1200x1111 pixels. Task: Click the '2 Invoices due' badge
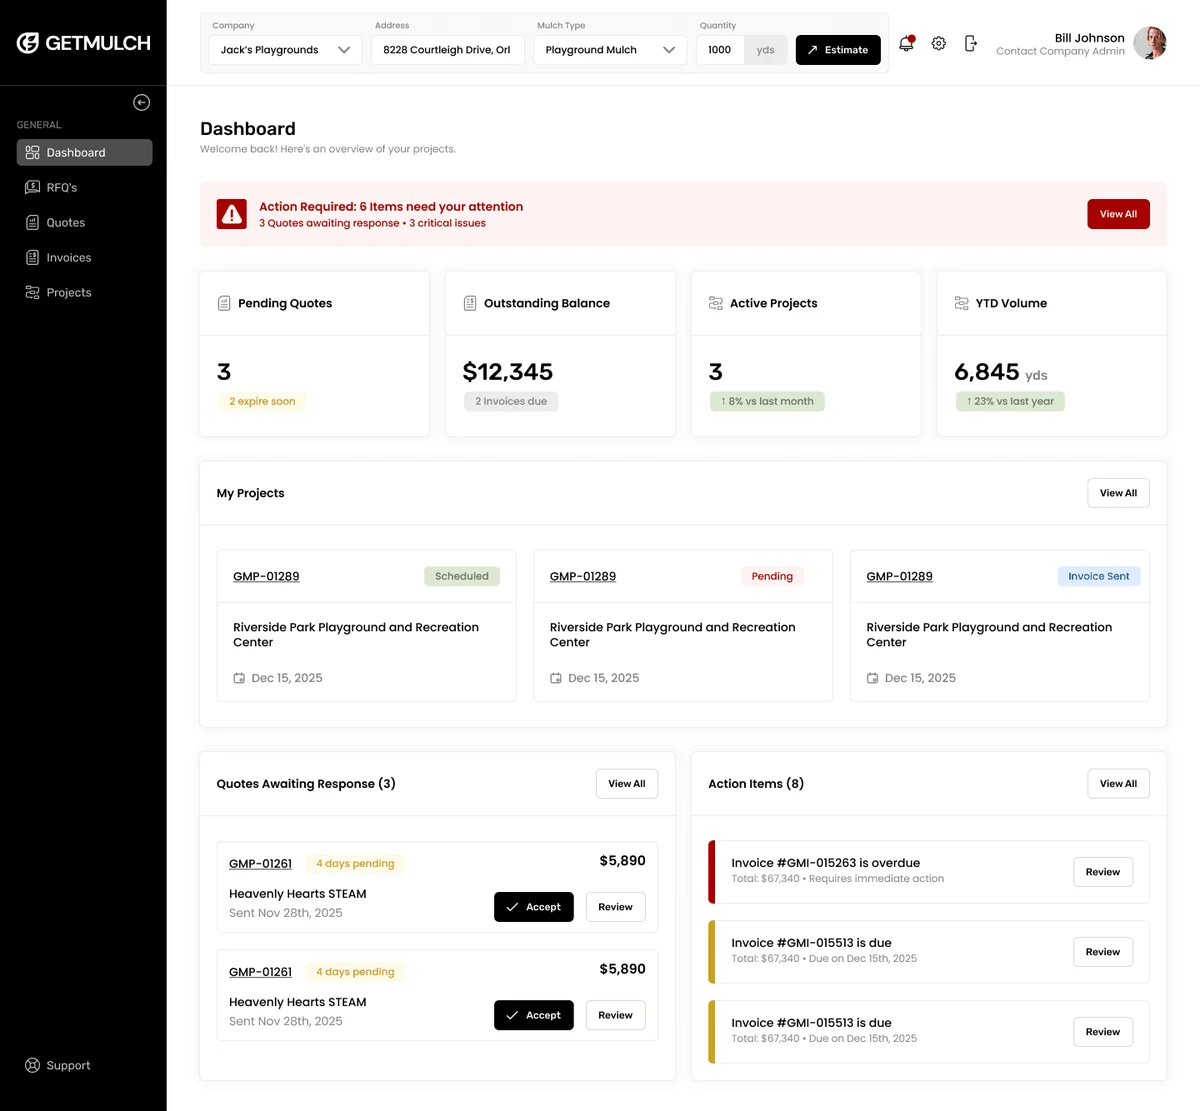click(511, 401)
